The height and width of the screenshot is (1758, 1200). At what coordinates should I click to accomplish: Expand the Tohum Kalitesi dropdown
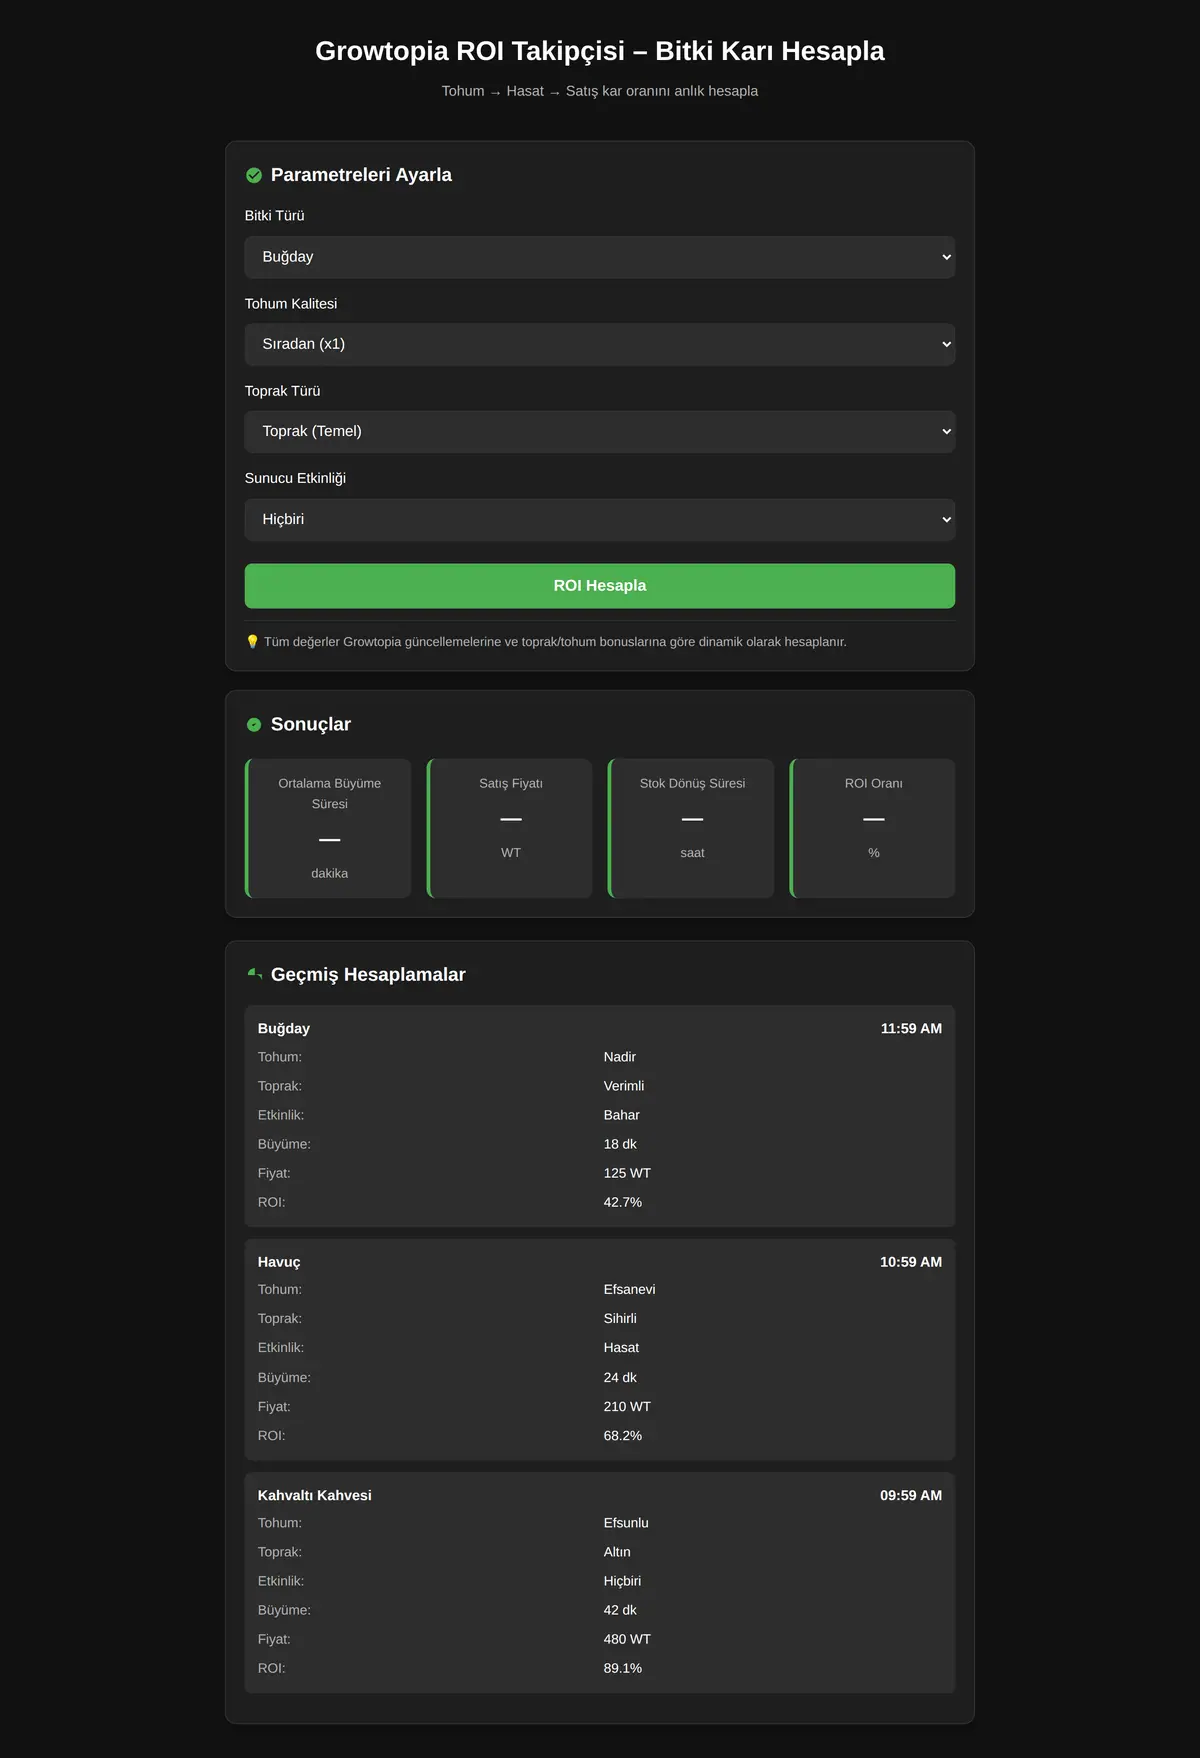click(x=600, y=344)
